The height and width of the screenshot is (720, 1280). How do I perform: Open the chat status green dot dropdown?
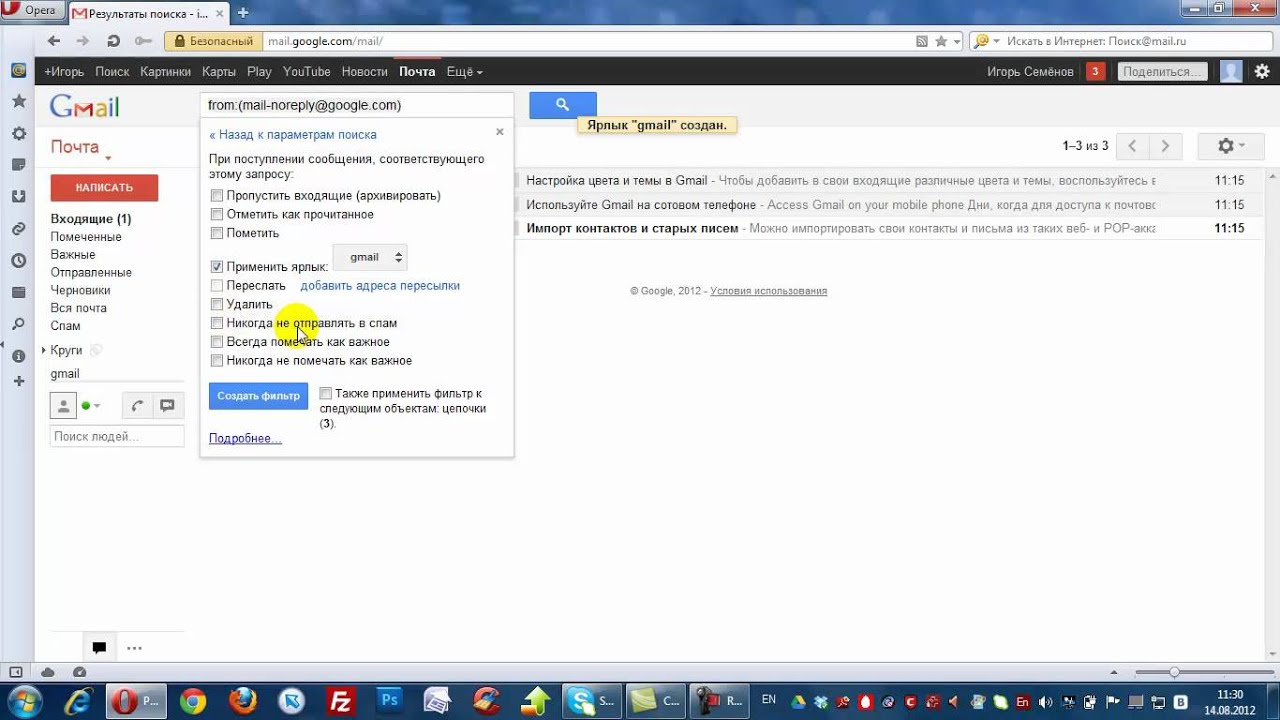point(91,406)
